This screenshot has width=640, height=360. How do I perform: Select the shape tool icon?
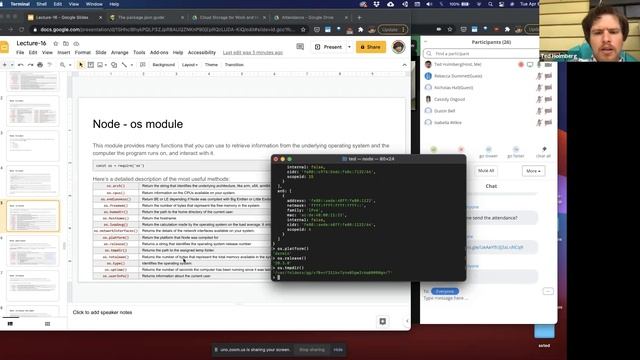click(114, 65)
